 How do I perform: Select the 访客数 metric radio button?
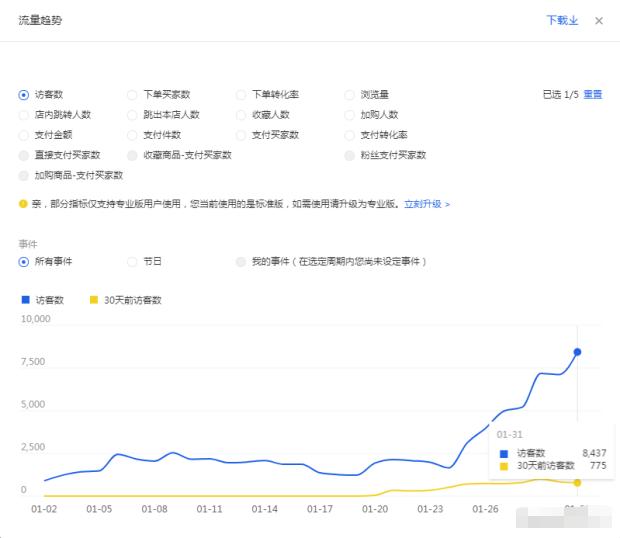point(24,95)
